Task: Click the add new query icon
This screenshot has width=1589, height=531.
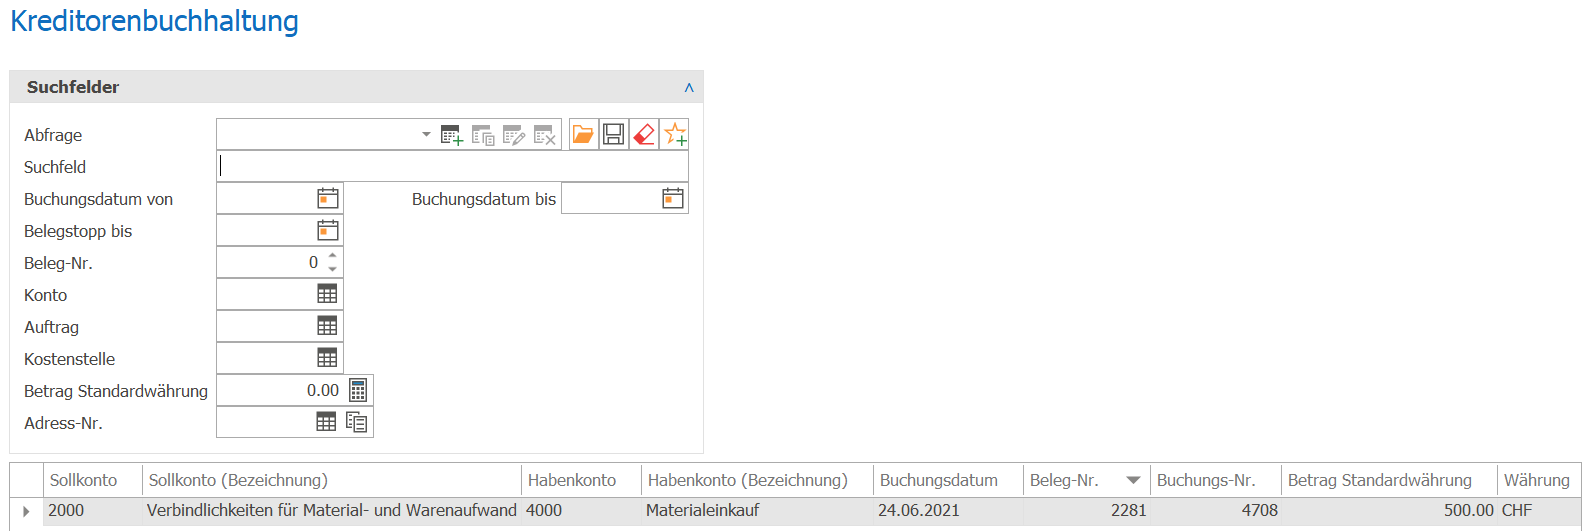Action: [x=452, y=135]
